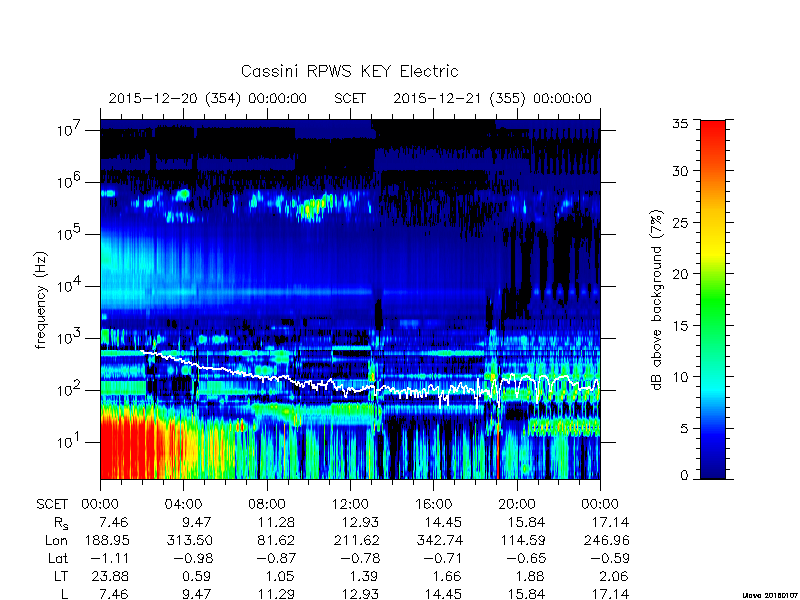Click the 08:00 time tick label
The image size is (800, 600).
point(267,504)
